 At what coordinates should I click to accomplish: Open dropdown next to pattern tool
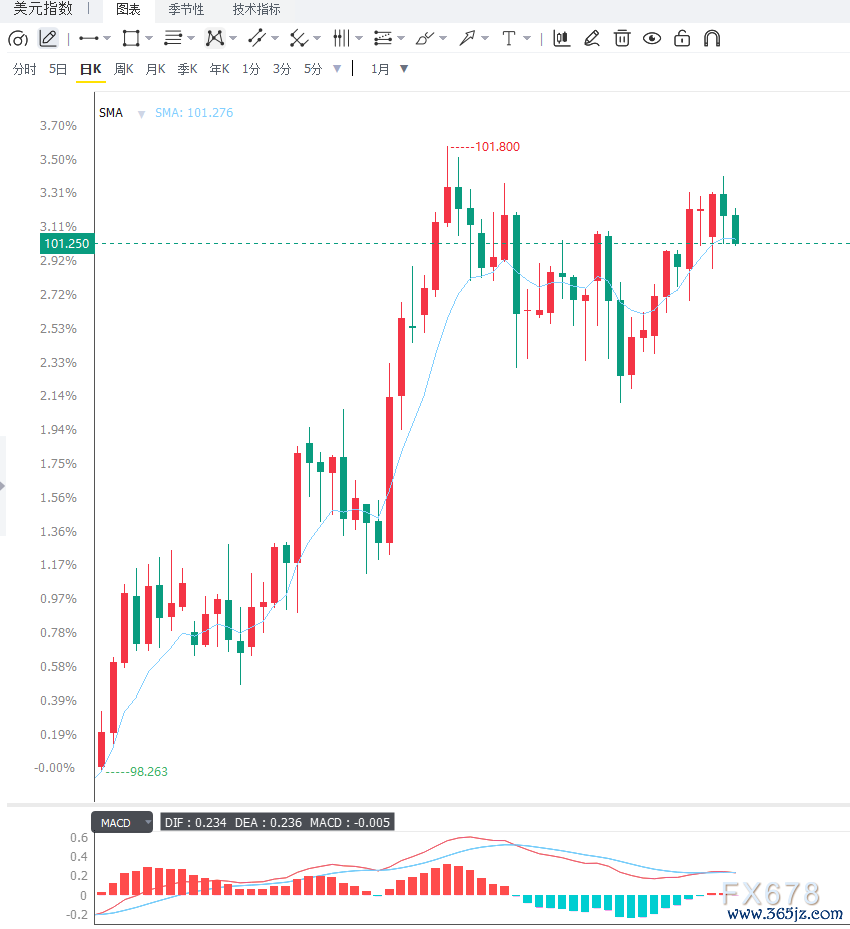coord(233,39)
